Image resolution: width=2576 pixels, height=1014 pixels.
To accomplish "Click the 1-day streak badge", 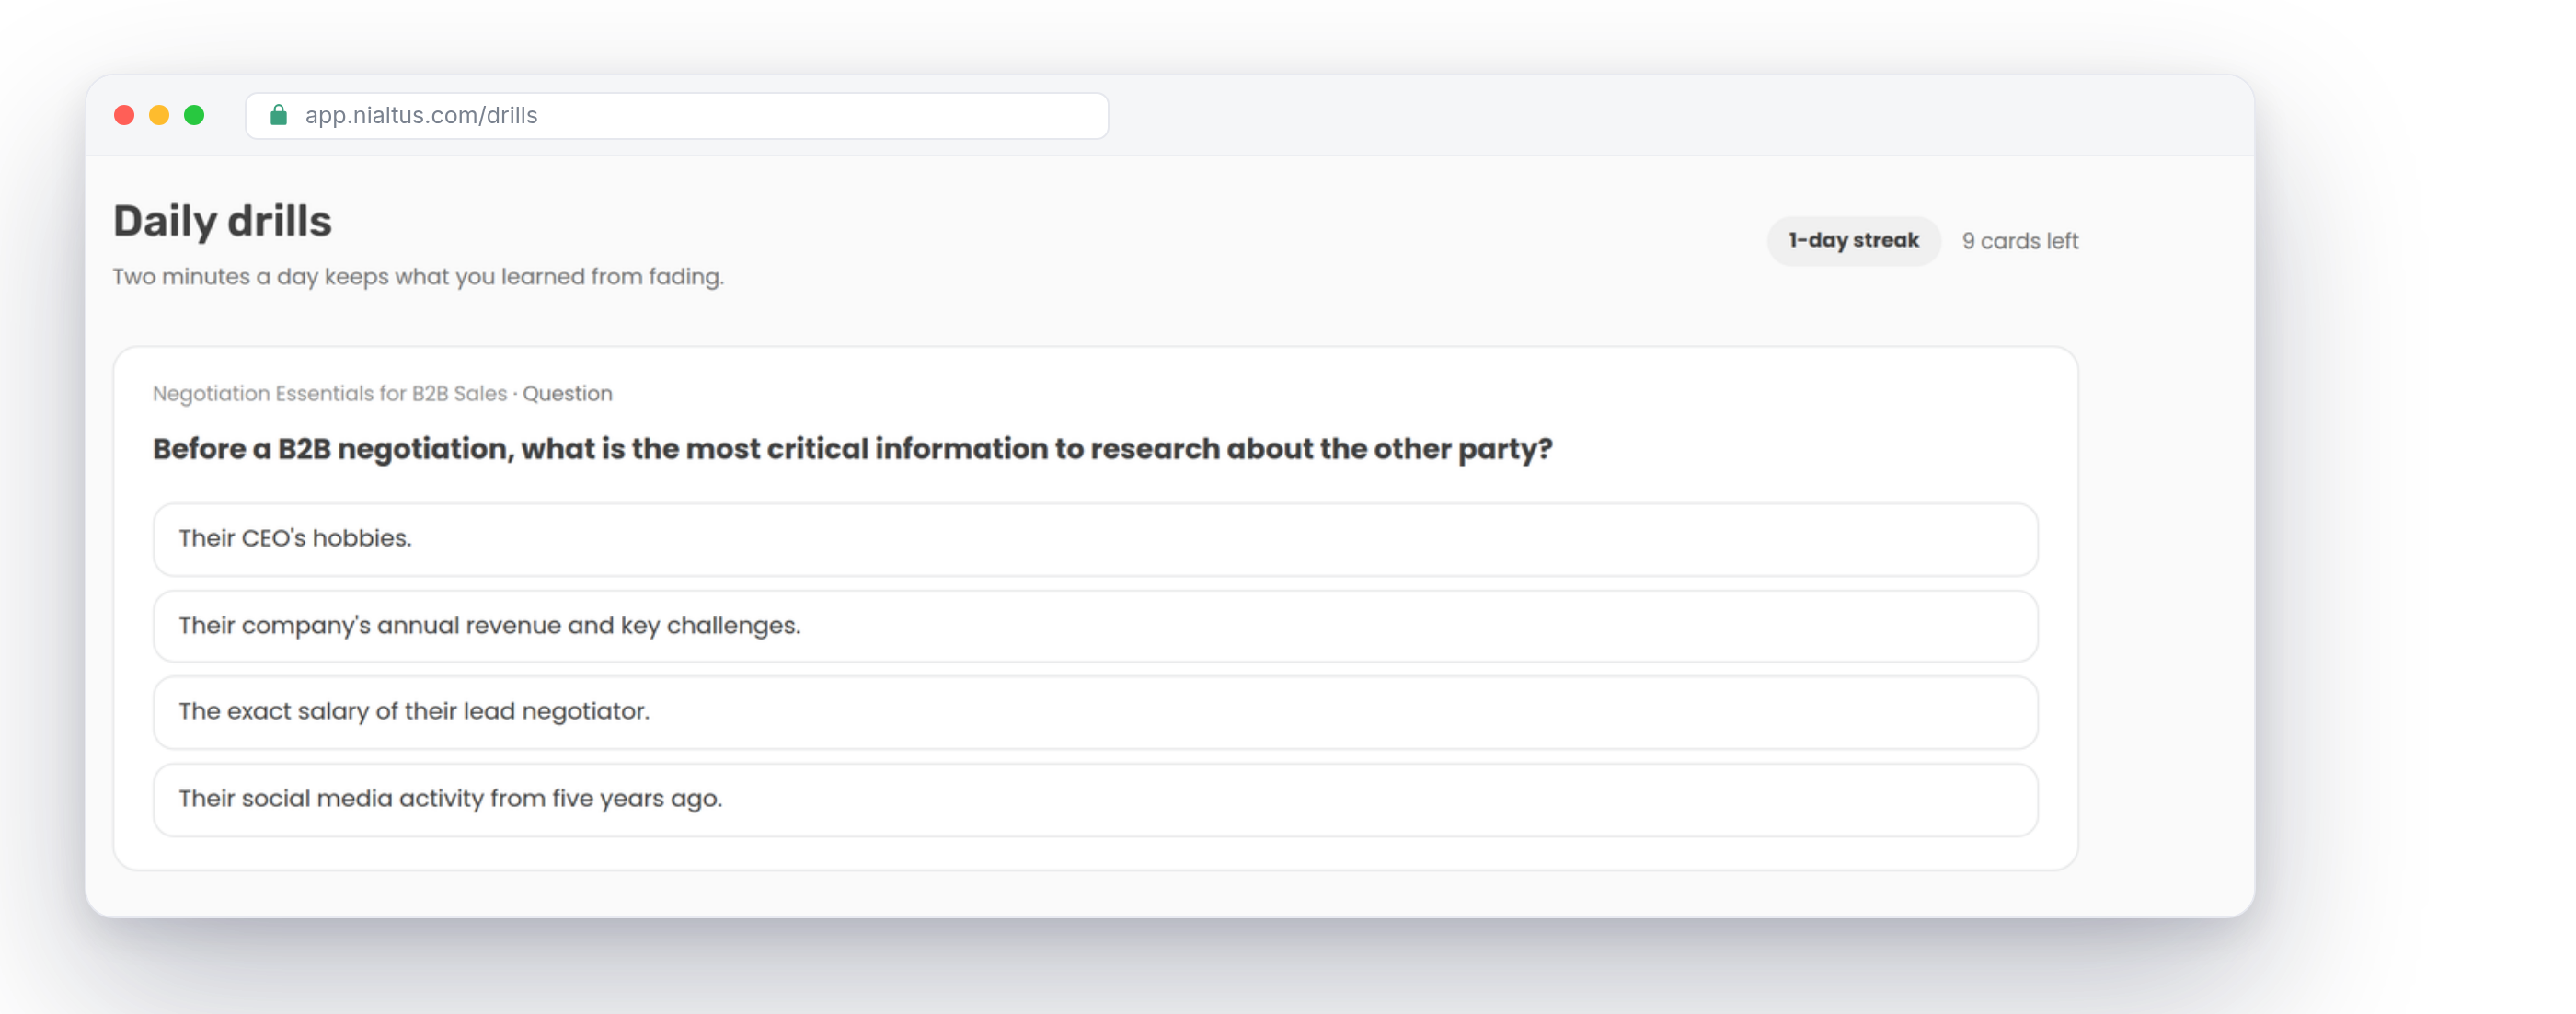I will (x=1853, y=241).
